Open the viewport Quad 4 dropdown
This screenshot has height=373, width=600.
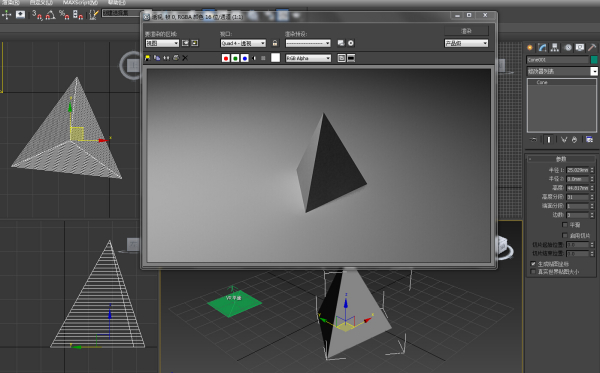point(243,43)
